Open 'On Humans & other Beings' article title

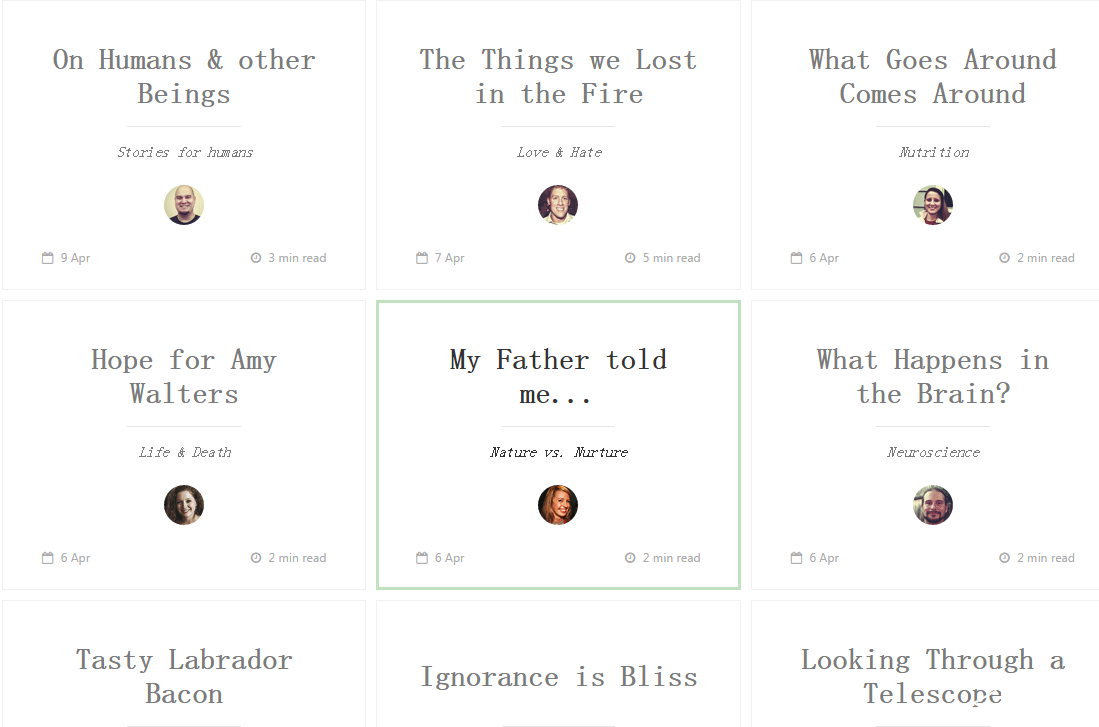pyautogui.click(x=184, y=77)
